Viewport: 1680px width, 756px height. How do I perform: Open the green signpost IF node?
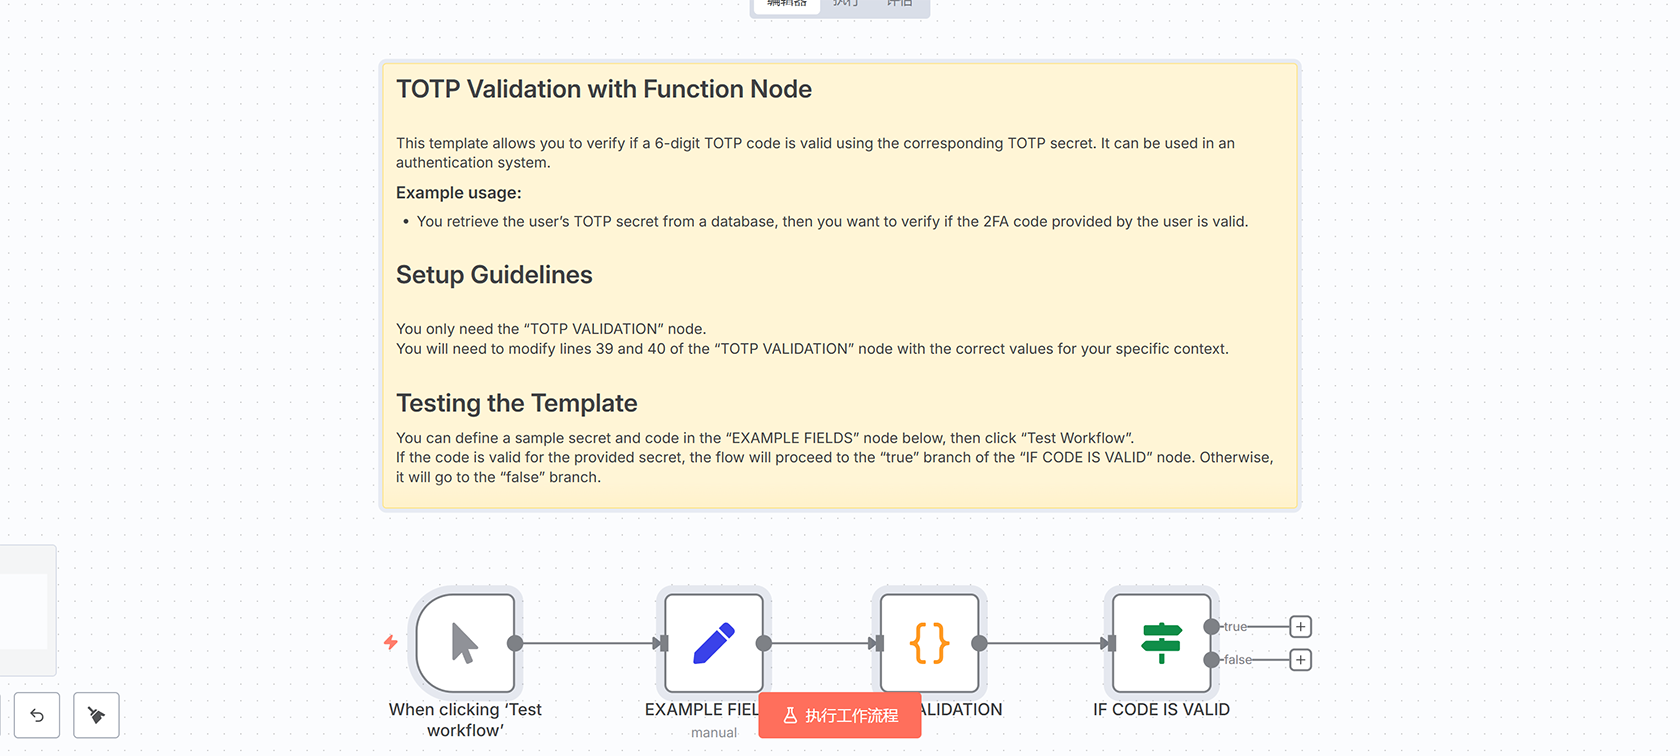1161,643
